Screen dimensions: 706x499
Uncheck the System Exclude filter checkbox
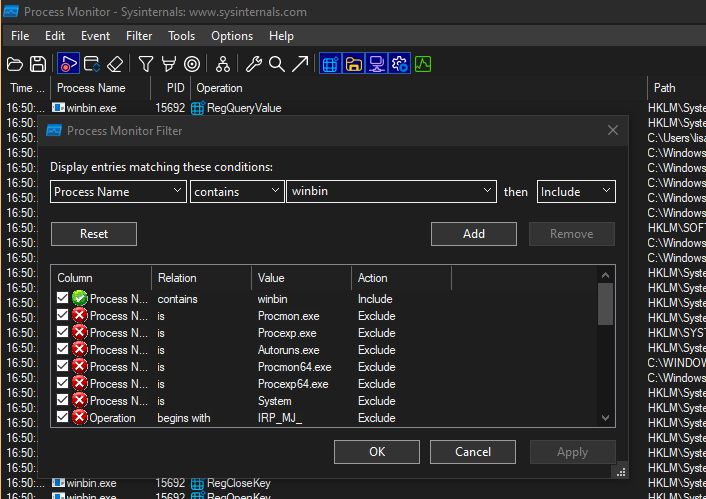[x=63, y=400]
